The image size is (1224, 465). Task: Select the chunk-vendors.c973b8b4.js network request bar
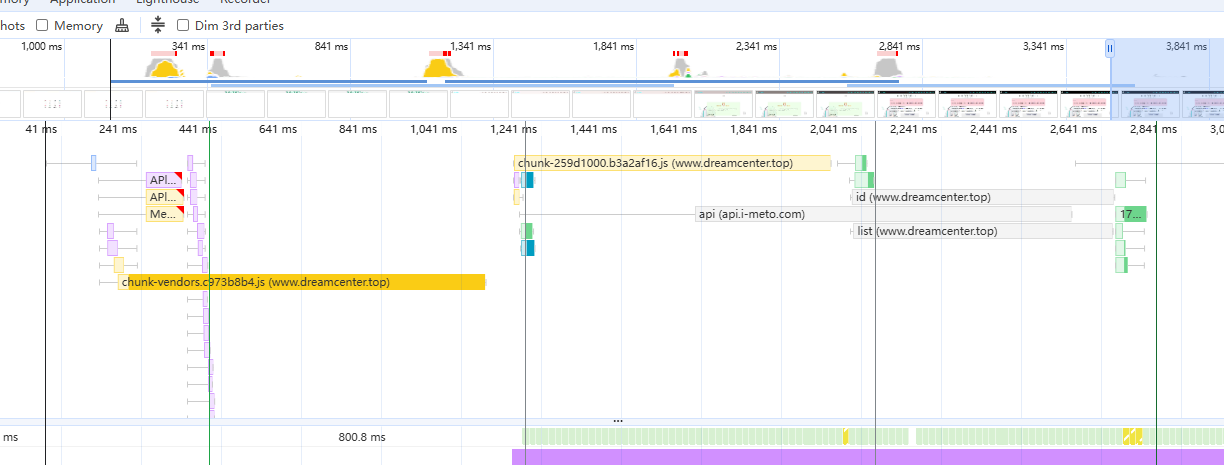[x=300, y=282]
